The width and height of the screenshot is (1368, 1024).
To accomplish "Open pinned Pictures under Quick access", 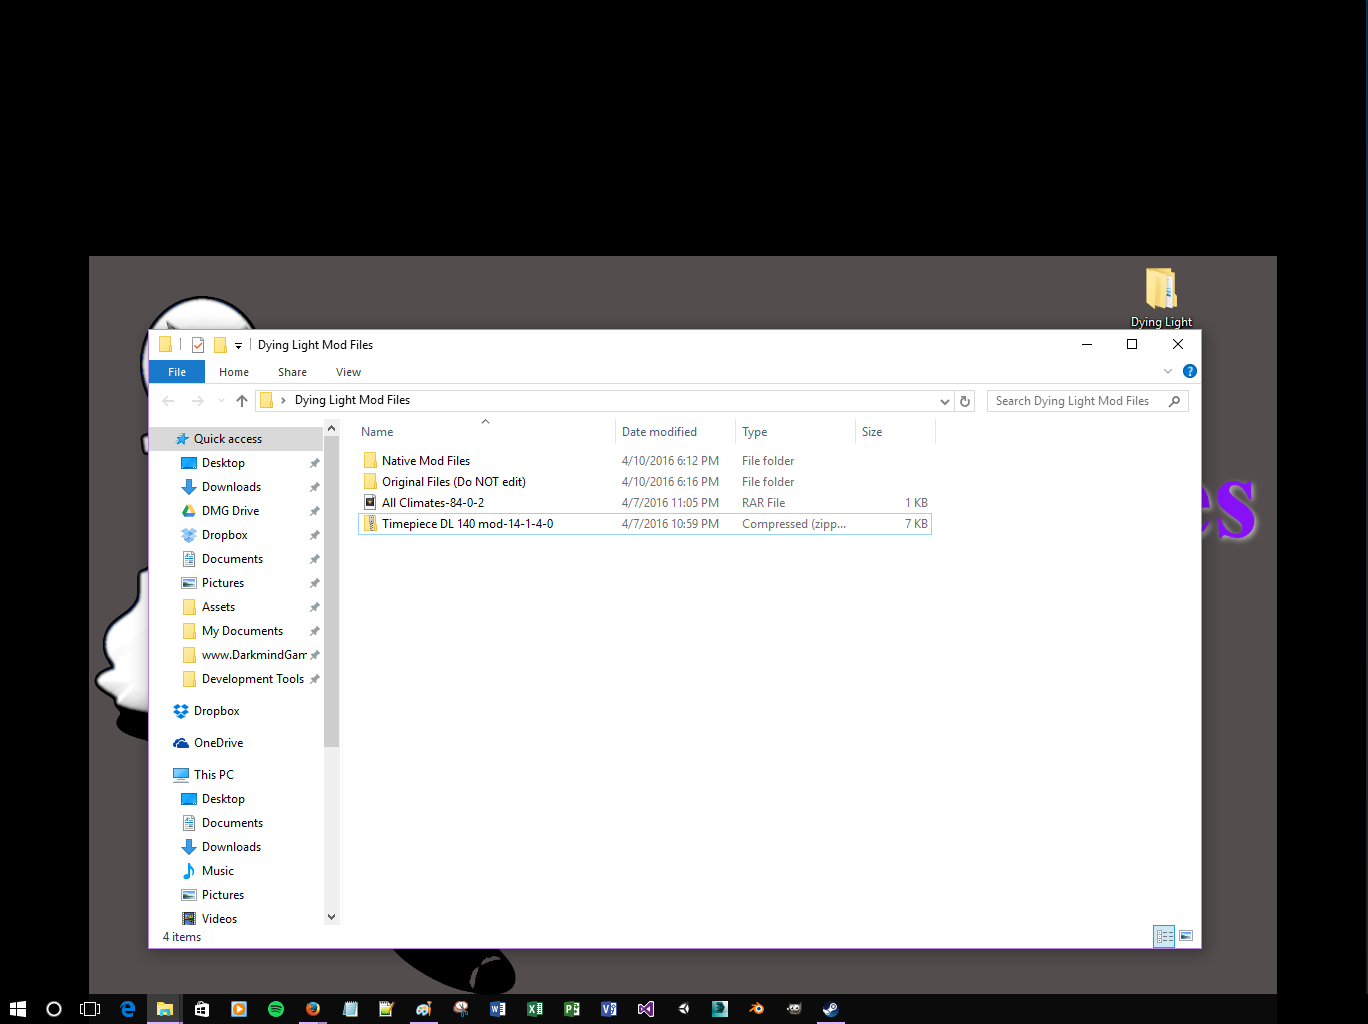I will point(223,583).
